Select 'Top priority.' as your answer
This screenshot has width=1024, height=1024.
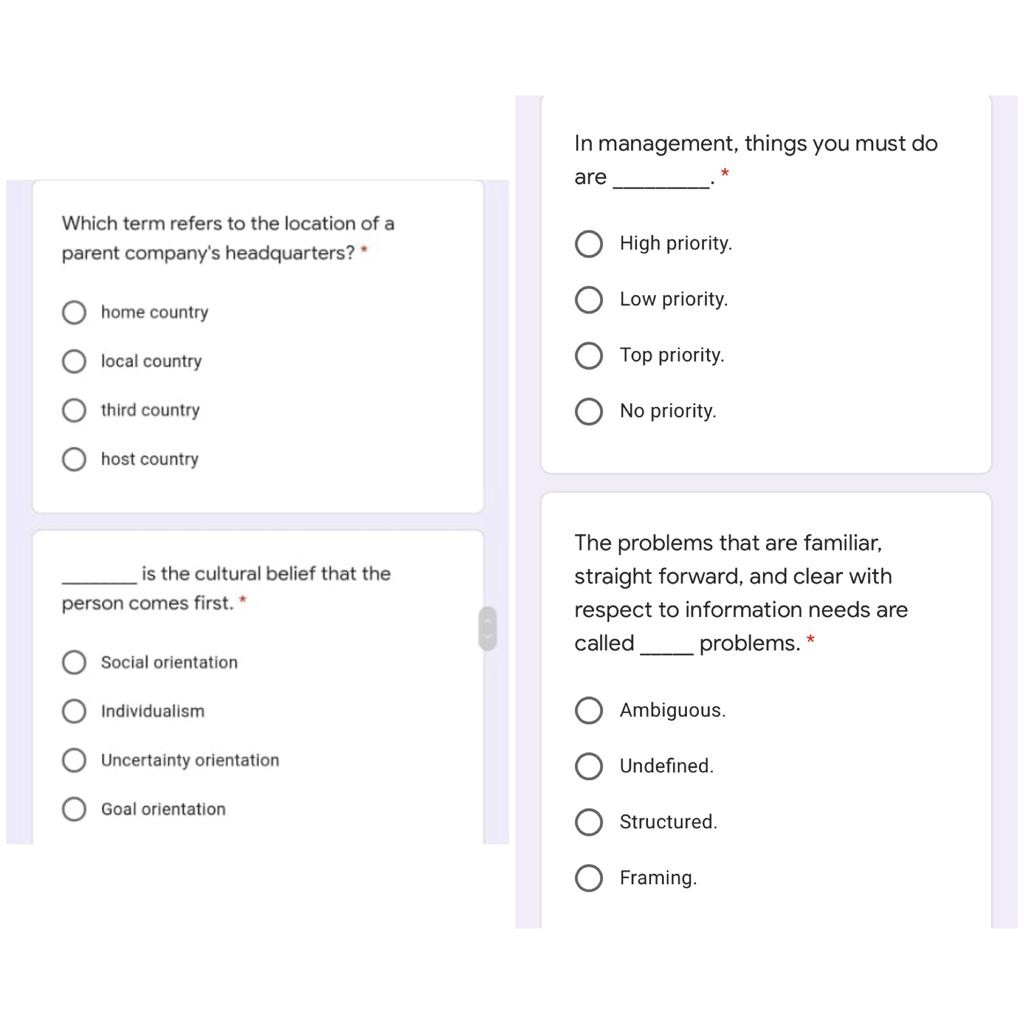pyautogui.click(x=589, y=355)
